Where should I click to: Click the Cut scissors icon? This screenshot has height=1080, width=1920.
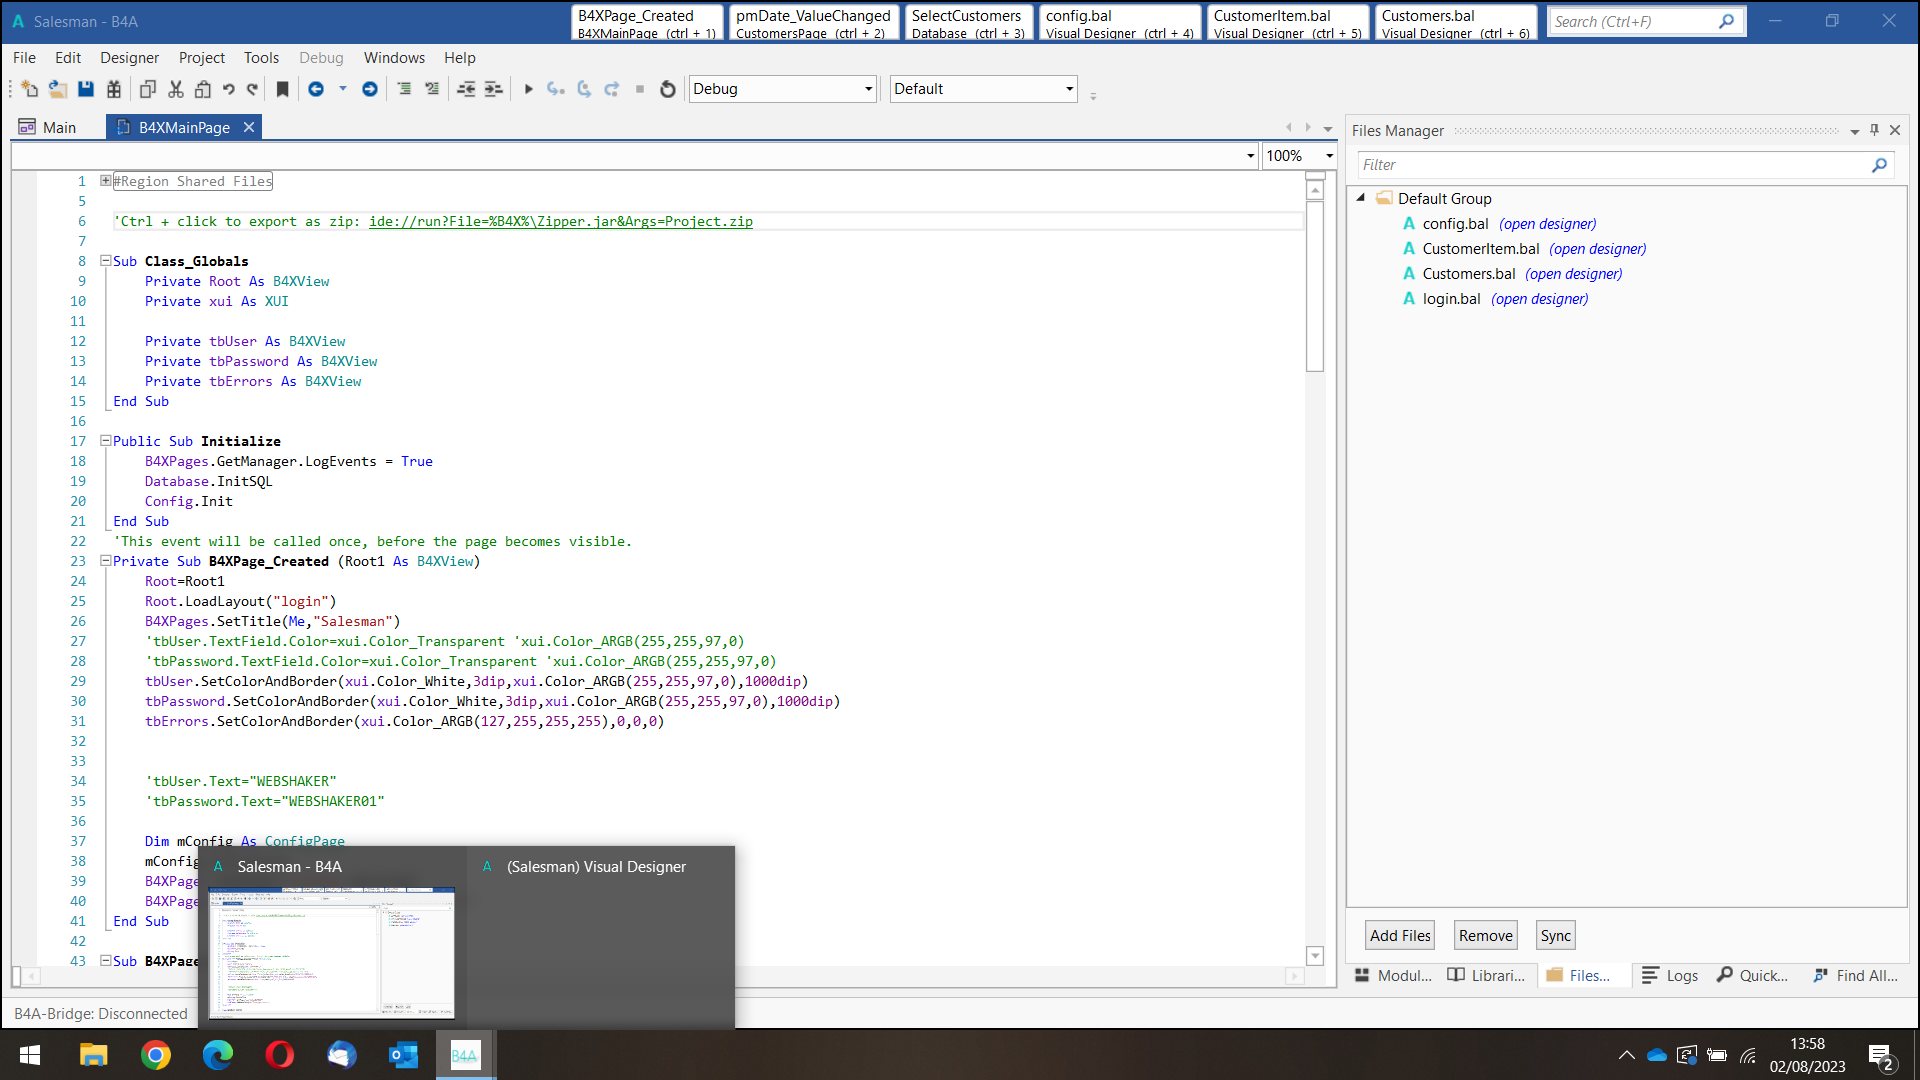[x=176, y=89]
